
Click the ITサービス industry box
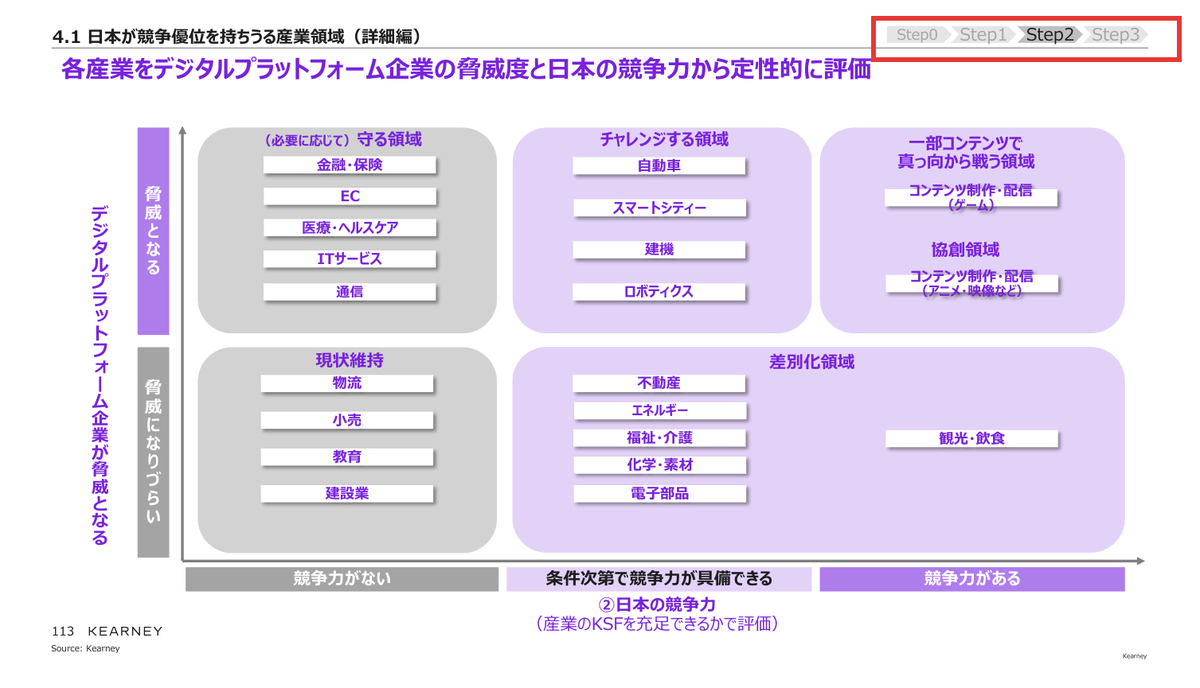[x=350, y=259]
